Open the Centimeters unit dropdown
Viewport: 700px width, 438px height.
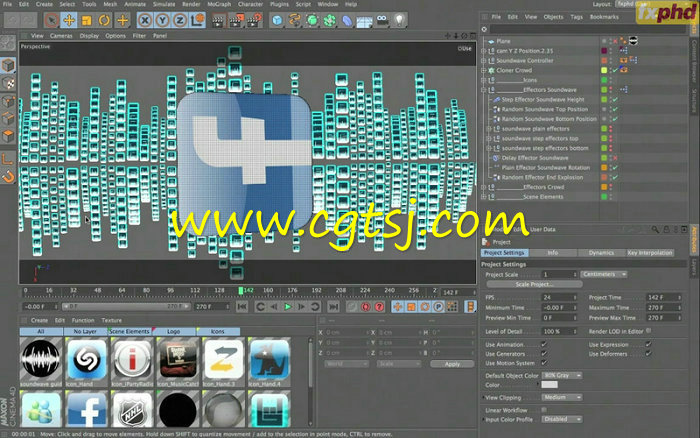click(x=604, y=274)
